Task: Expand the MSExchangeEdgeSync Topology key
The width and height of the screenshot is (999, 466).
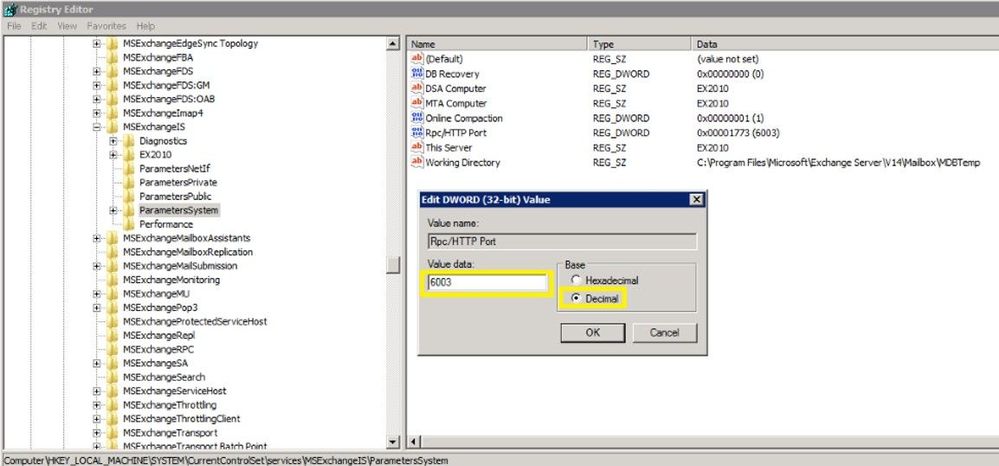Action: click(96, 43)
